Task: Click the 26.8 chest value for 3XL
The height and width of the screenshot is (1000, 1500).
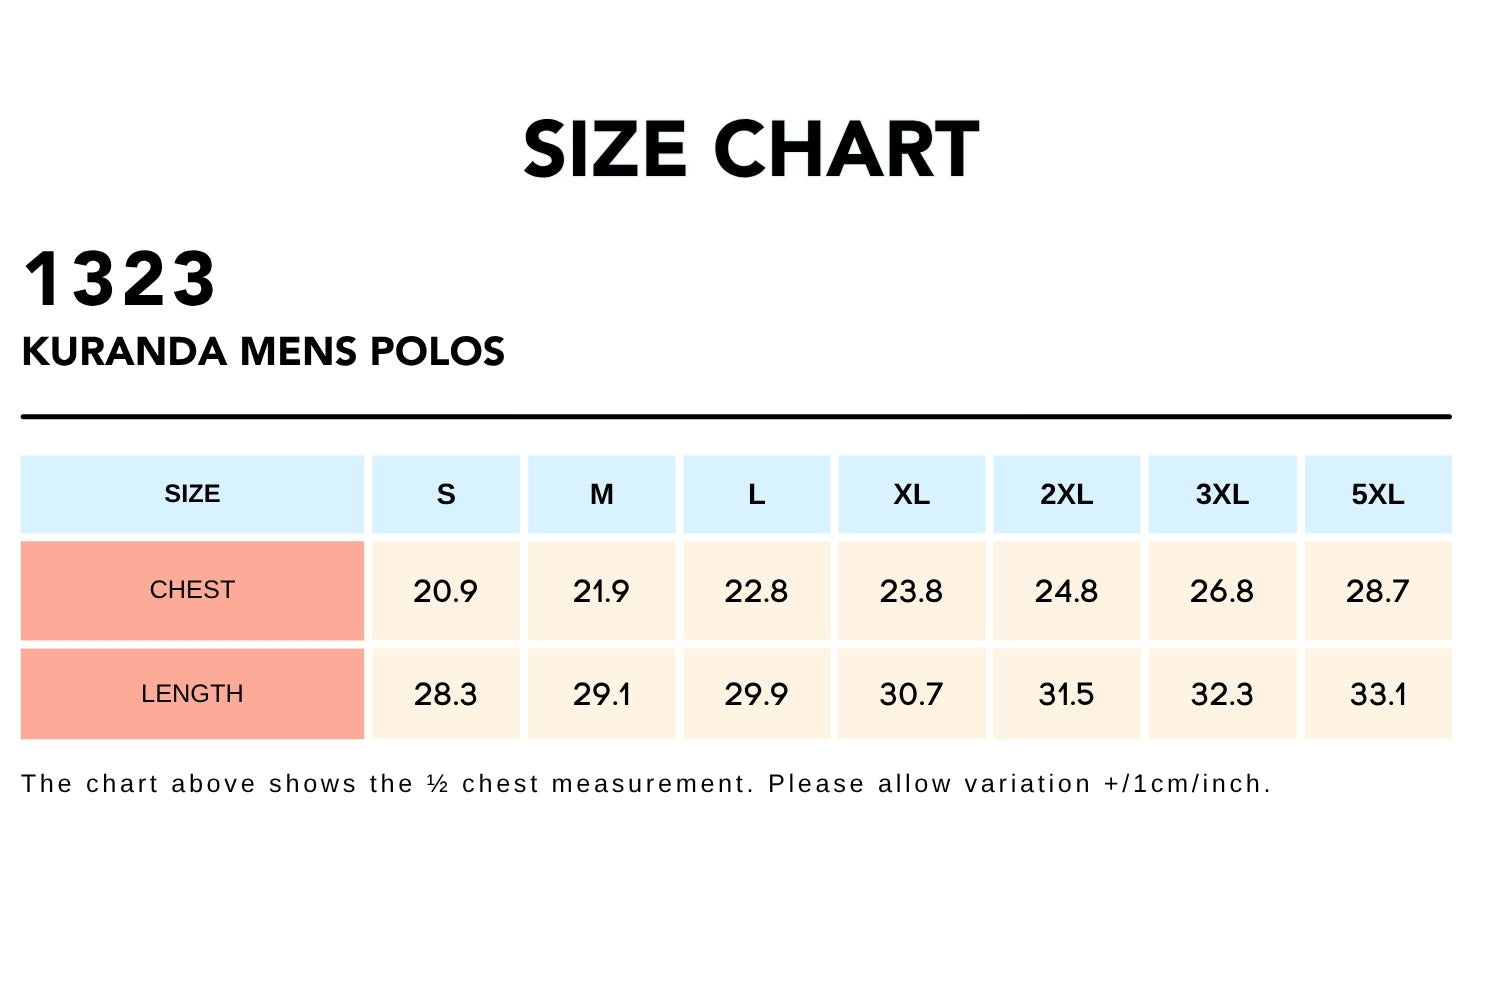Action: pos(1222,591)
